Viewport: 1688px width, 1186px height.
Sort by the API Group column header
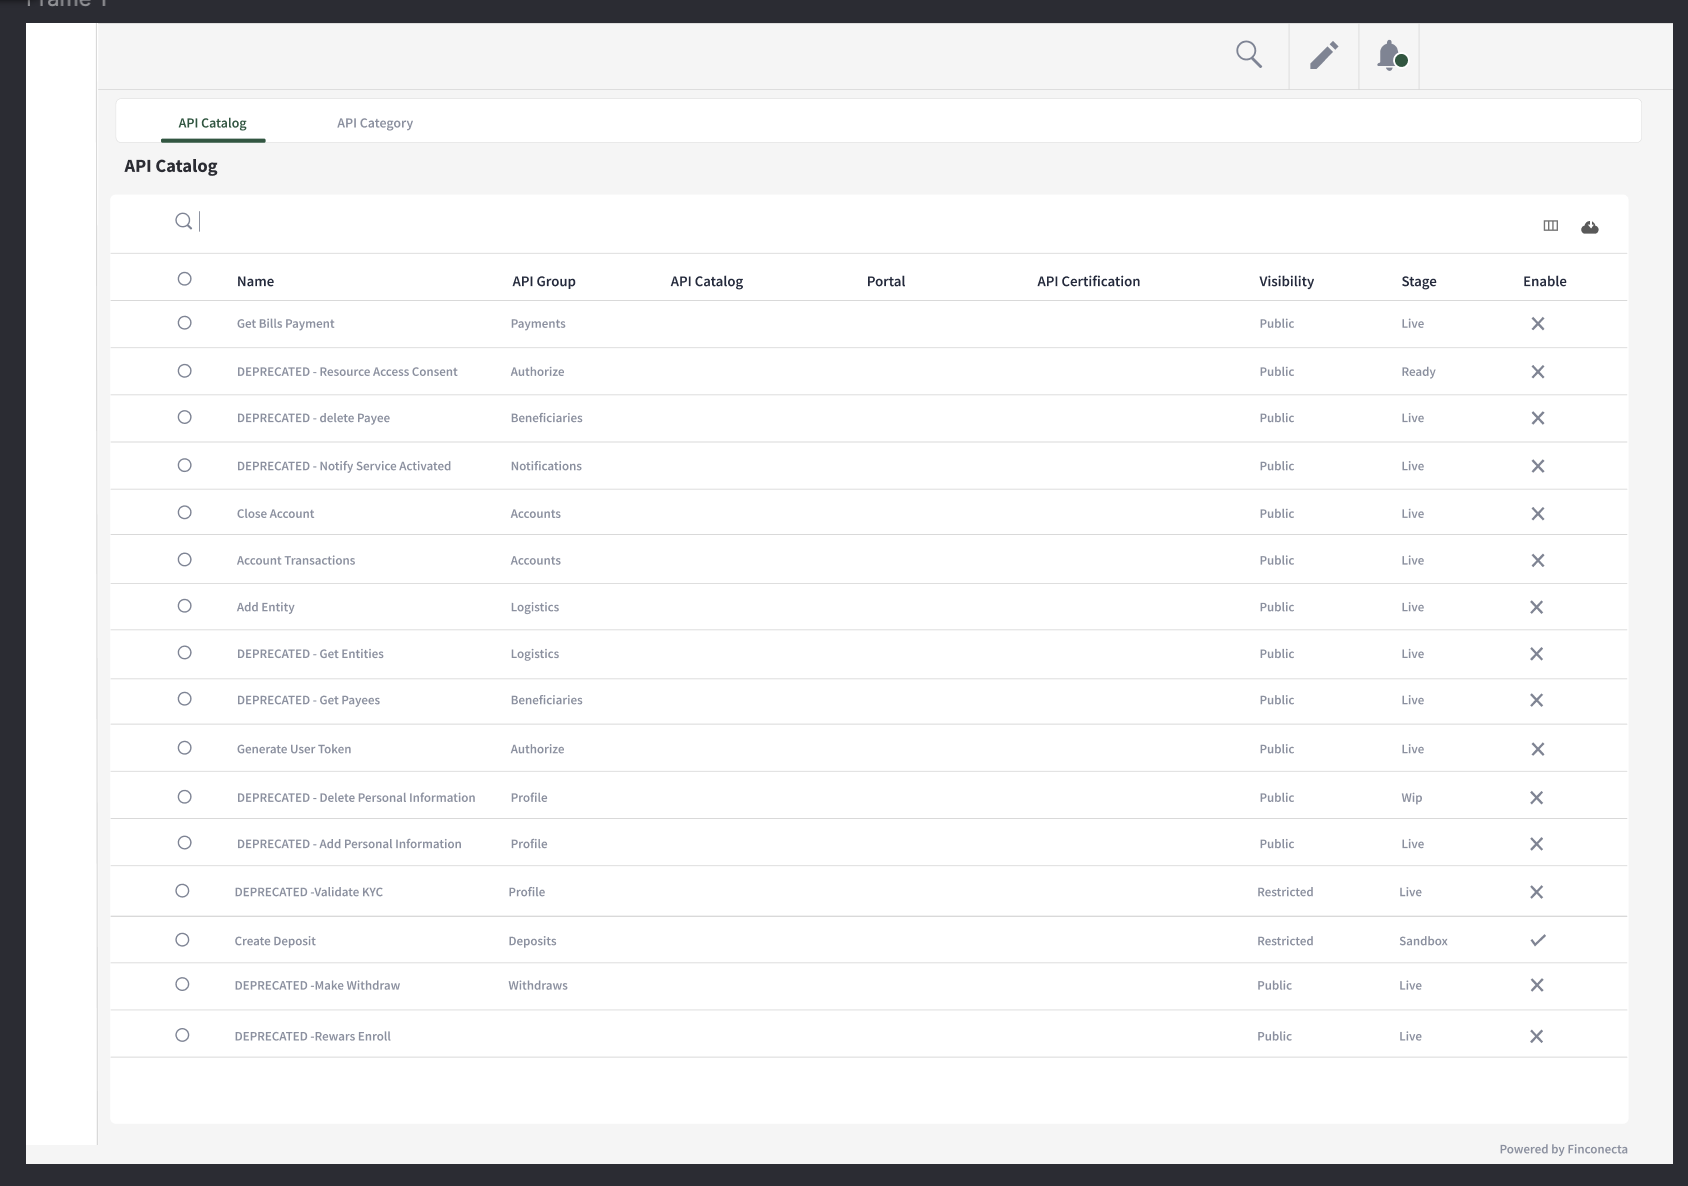tap(544, 281)
